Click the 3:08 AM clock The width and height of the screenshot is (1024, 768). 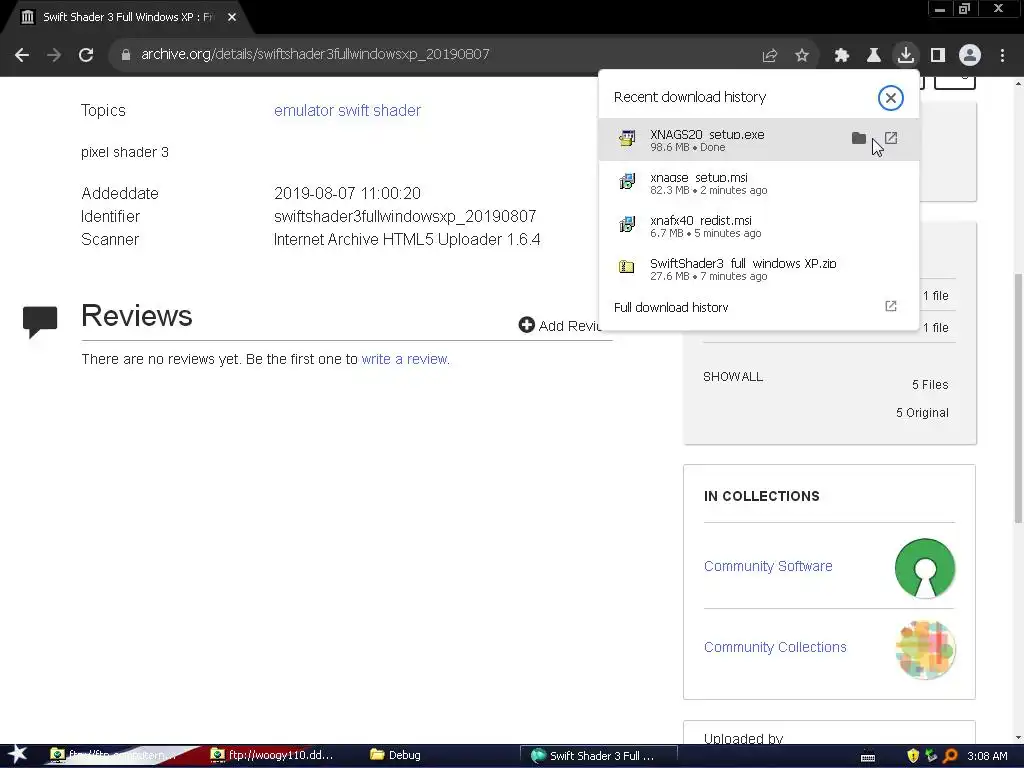(987, 756)
